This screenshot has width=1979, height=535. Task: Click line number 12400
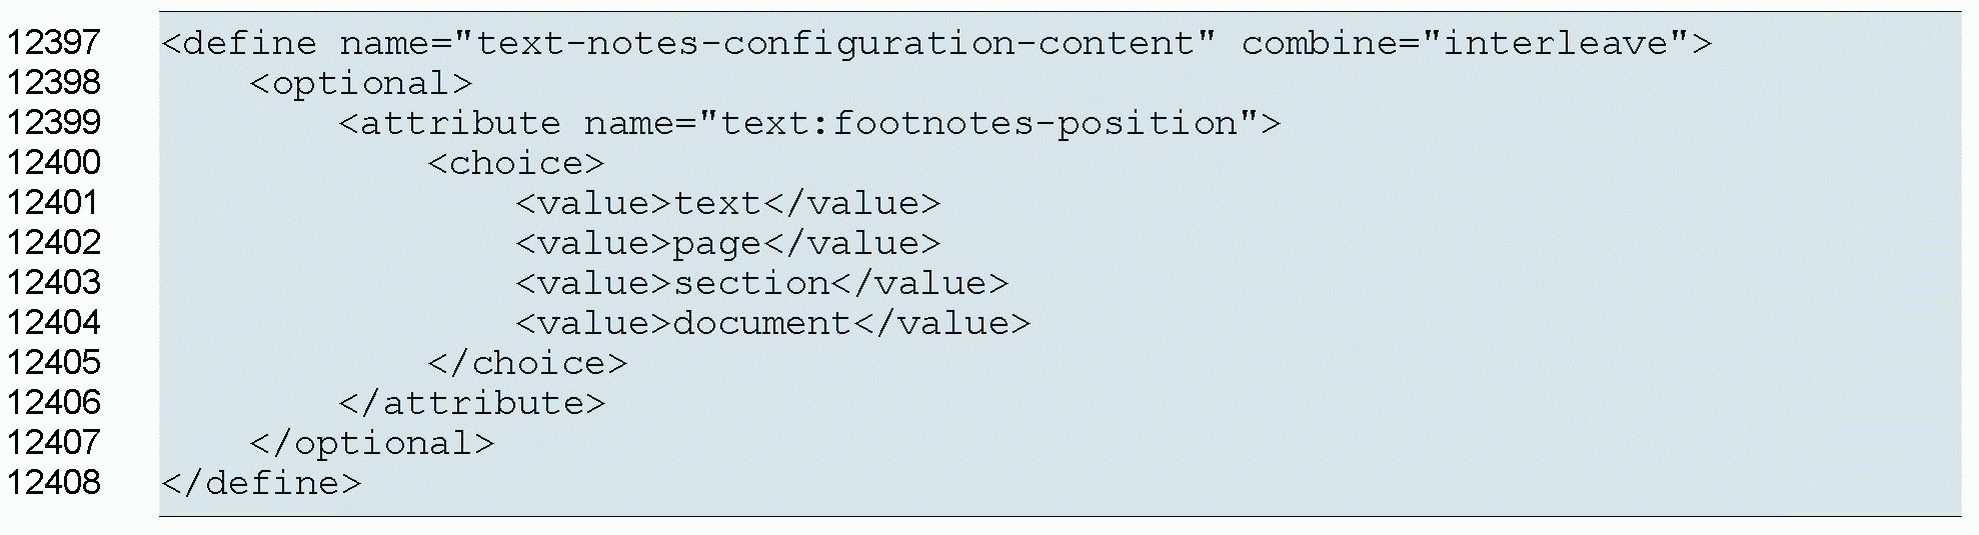tap(54, 163)
